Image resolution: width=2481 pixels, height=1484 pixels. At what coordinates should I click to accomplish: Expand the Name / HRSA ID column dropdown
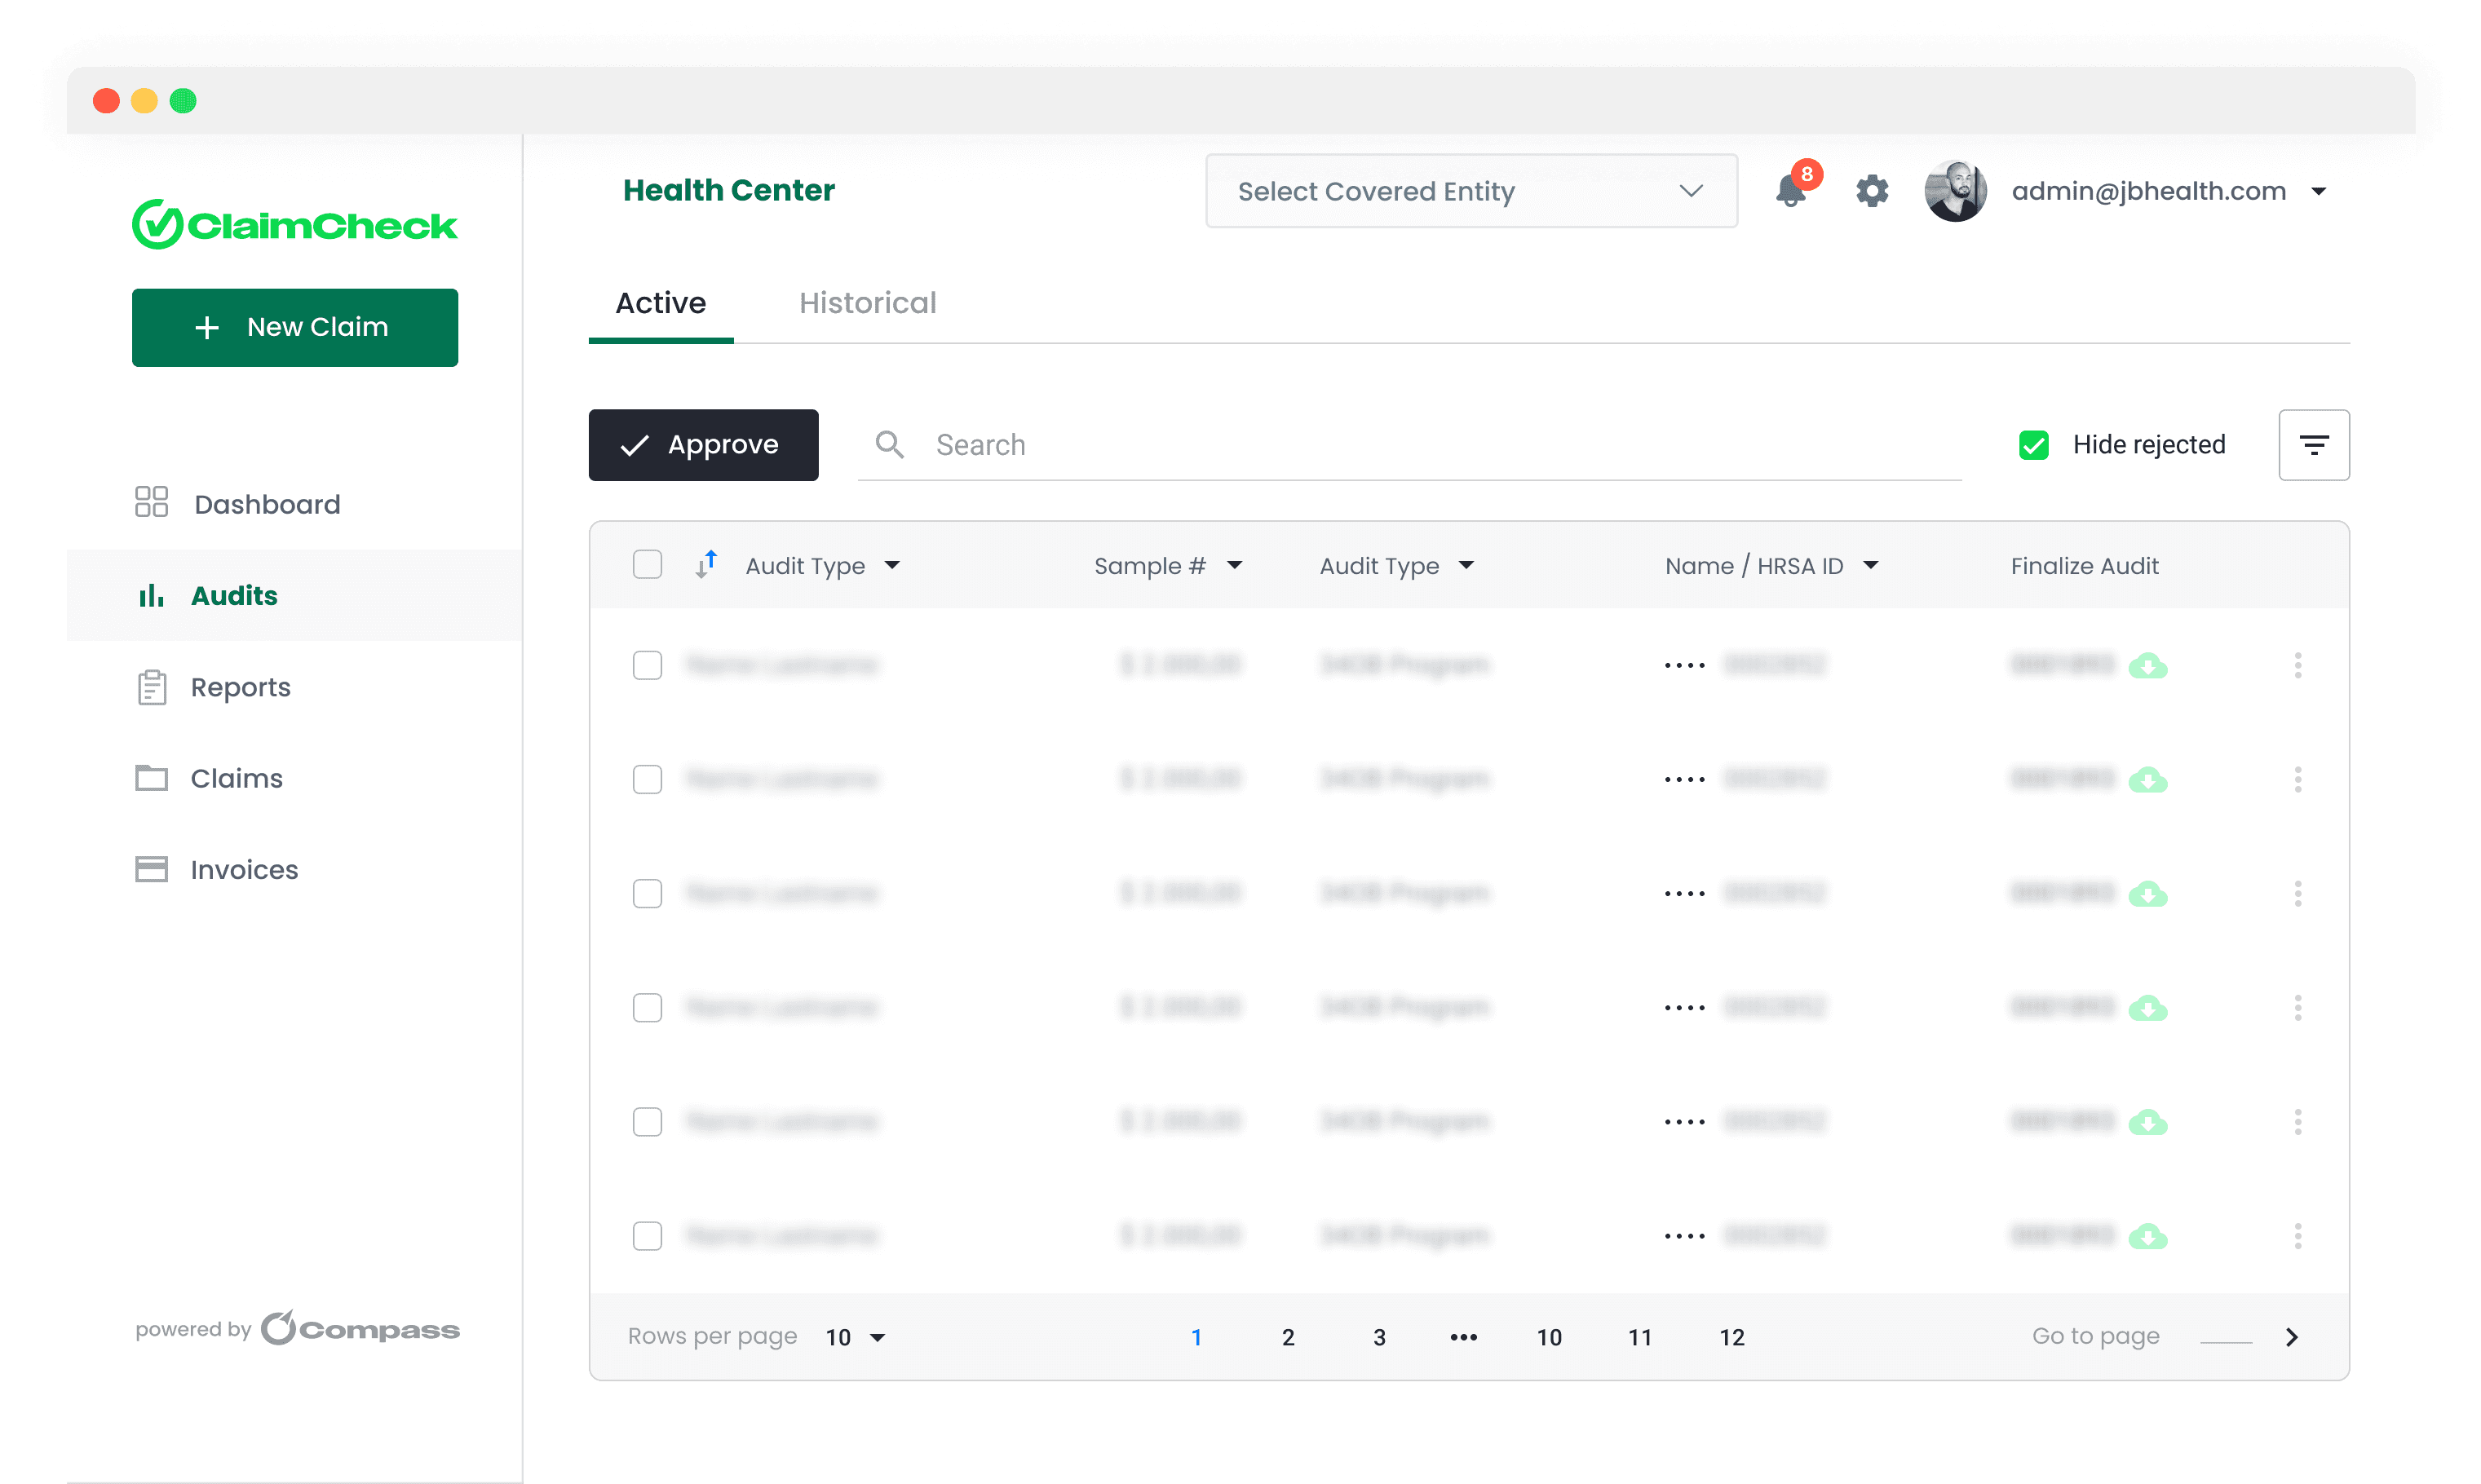(1870, 566)
